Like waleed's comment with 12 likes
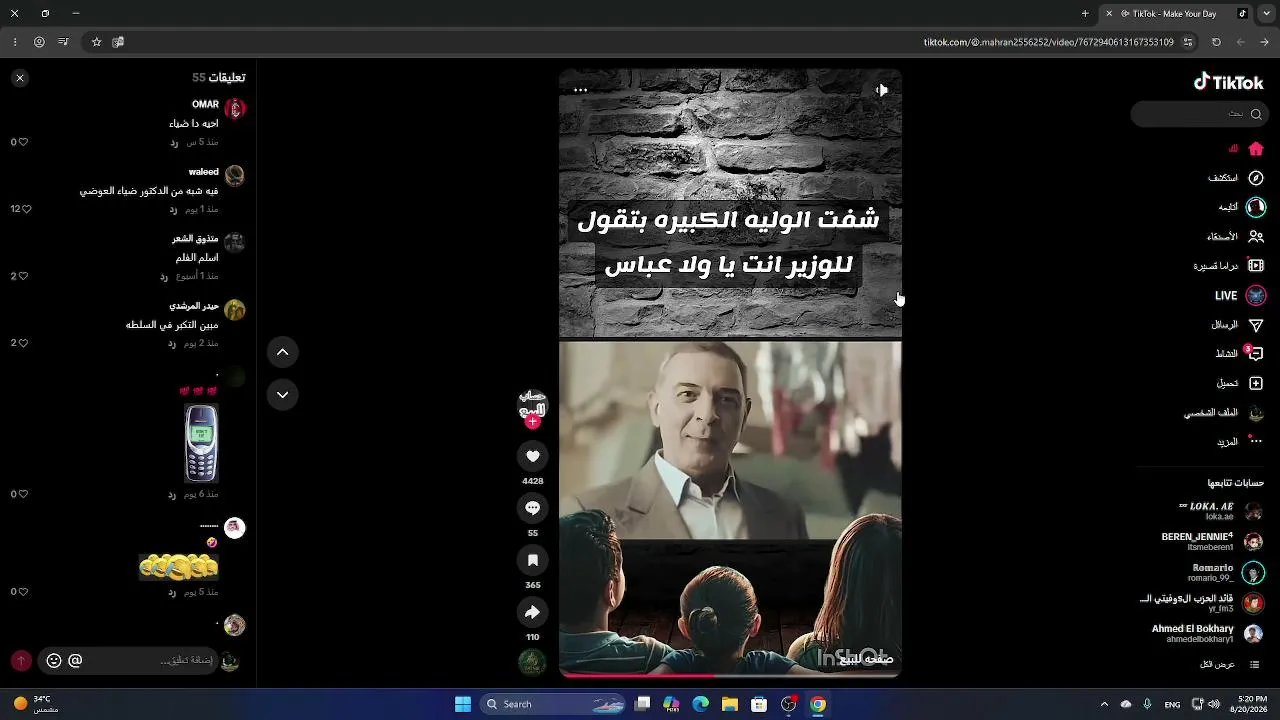Screen dimensions: 1280x720 pyautogui.click(x=26, y=209)
